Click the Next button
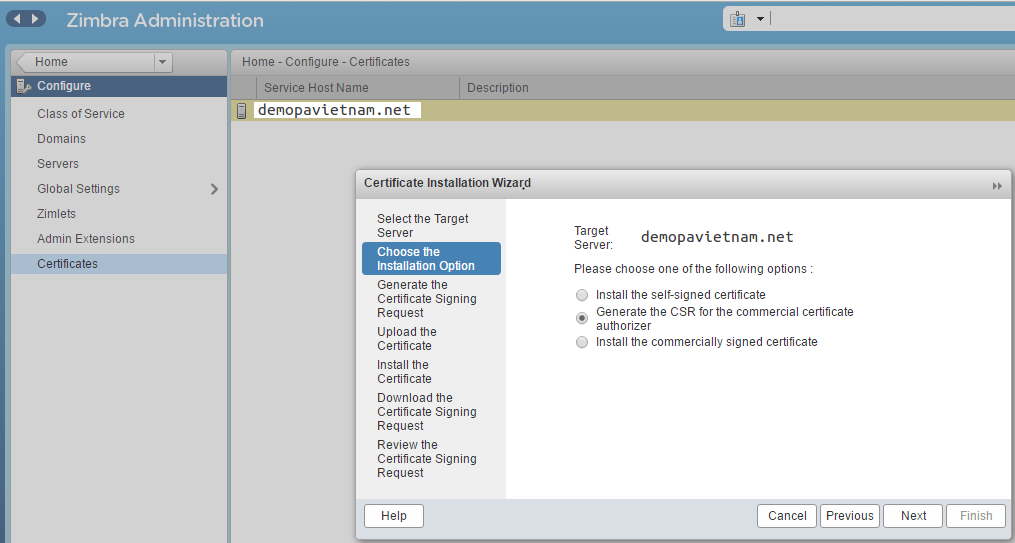The height and width of the screenshot is (543, 1015). 913,516
